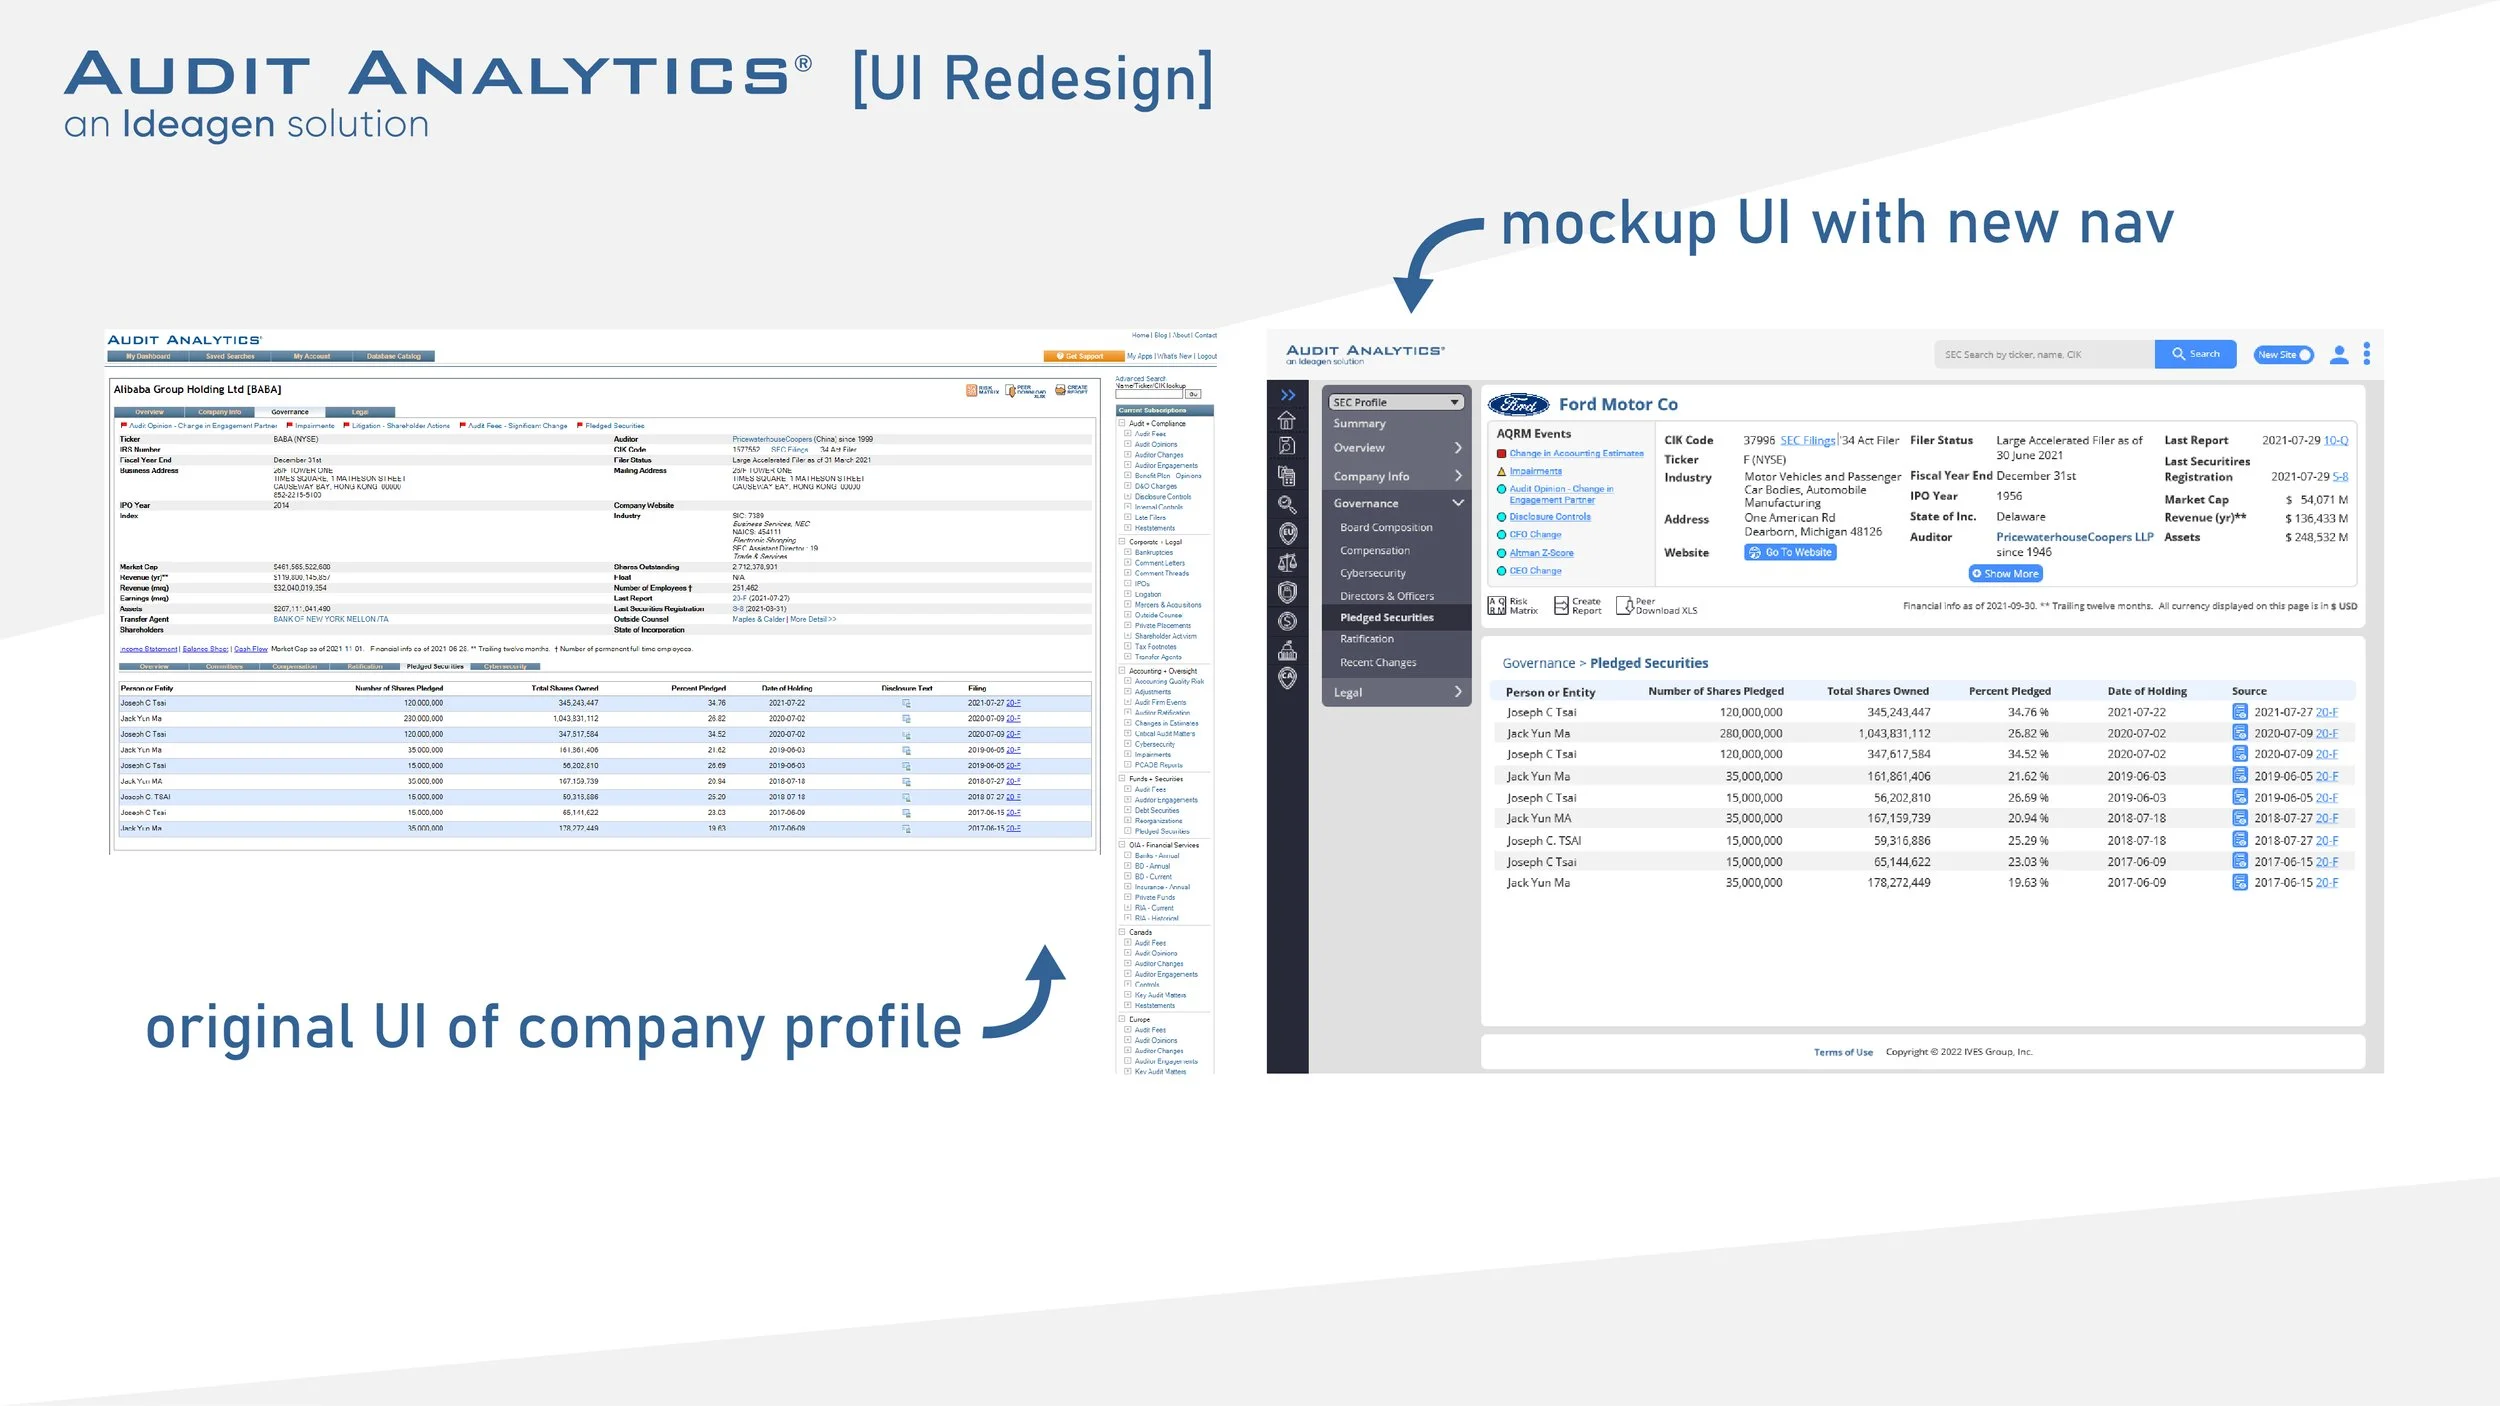The width and height of the screenshot is (2500, 1406).
Task: Open the My Dashboard tab in the original UI
Action: [148, 356]
